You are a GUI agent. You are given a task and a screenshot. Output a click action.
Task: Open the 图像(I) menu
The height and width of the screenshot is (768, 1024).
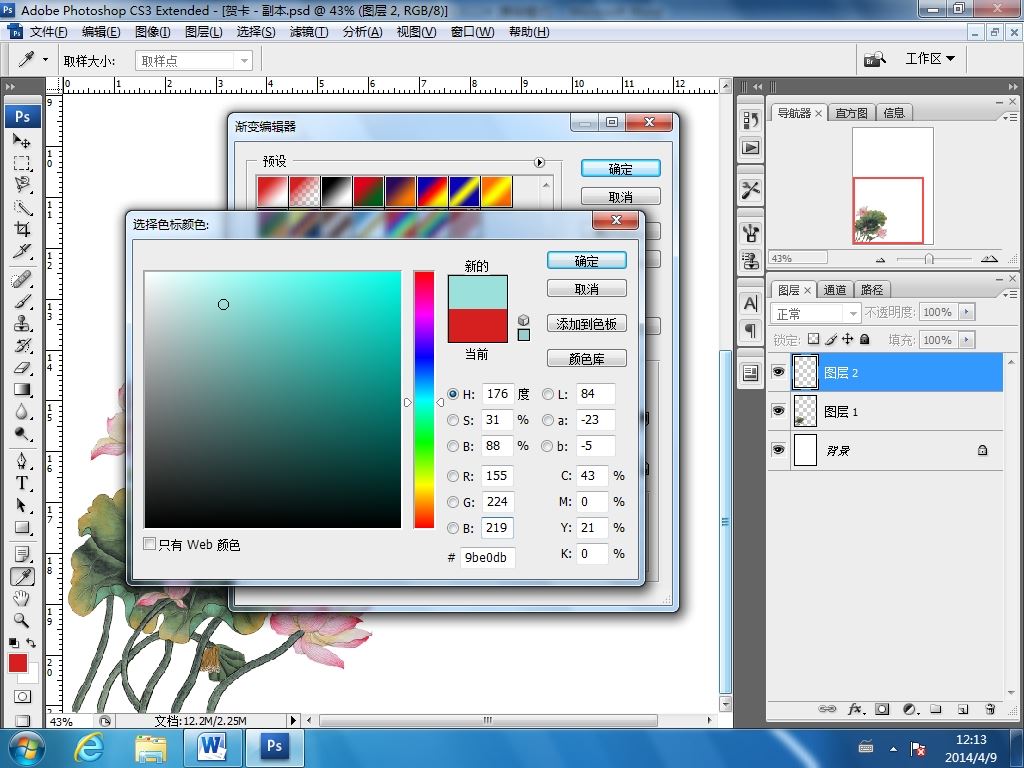(x=153, y=32)
